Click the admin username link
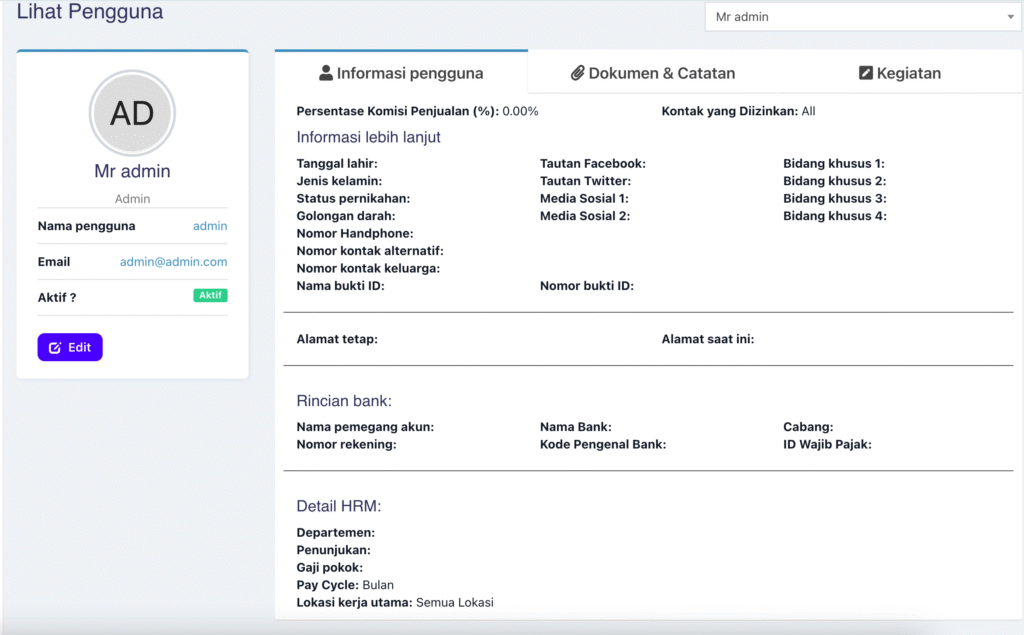 210,226
